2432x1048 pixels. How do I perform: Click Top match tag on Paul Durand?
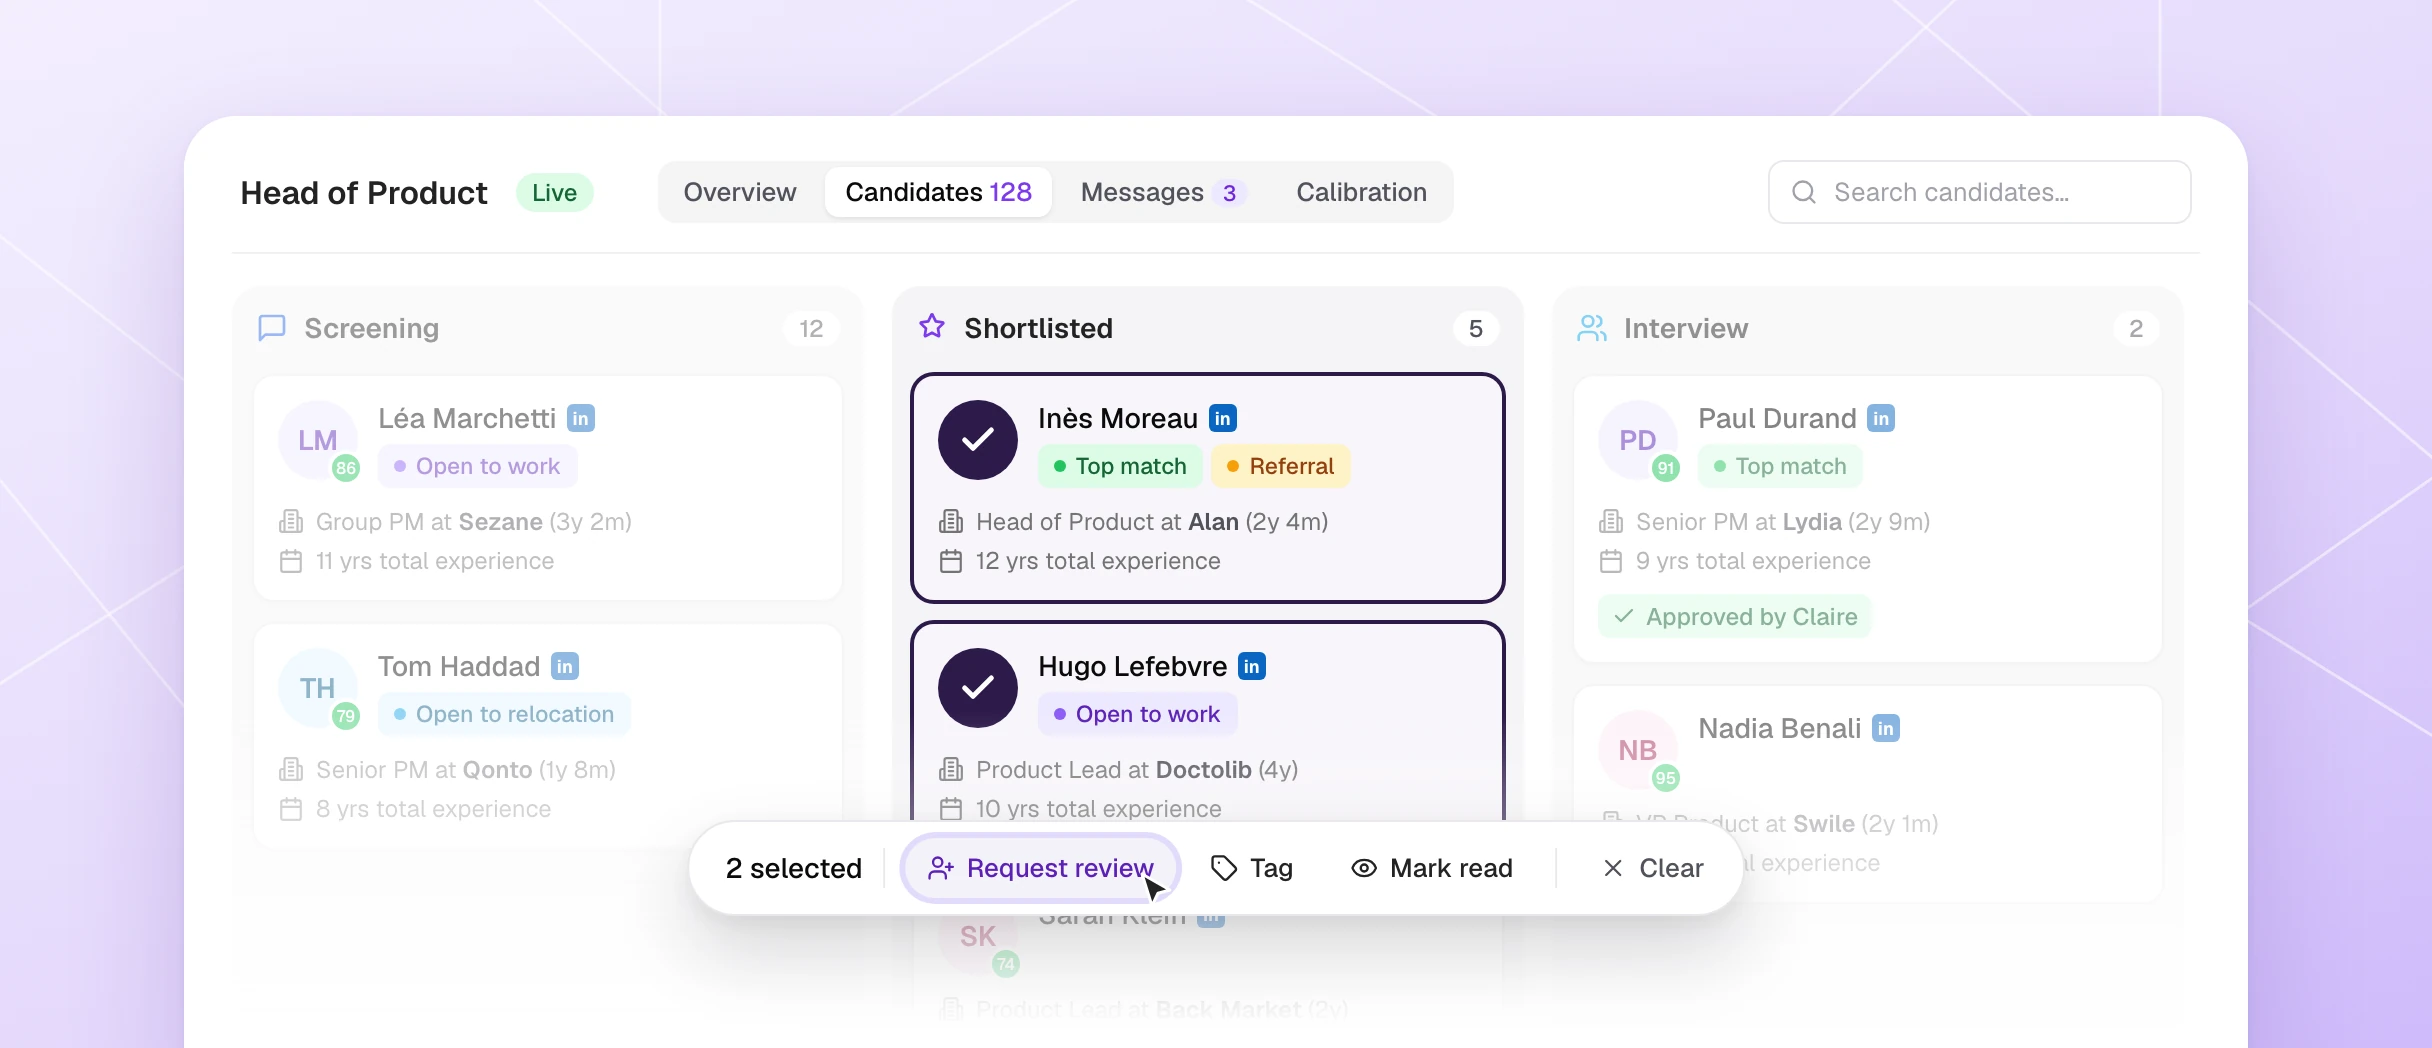pos(1780,466)
